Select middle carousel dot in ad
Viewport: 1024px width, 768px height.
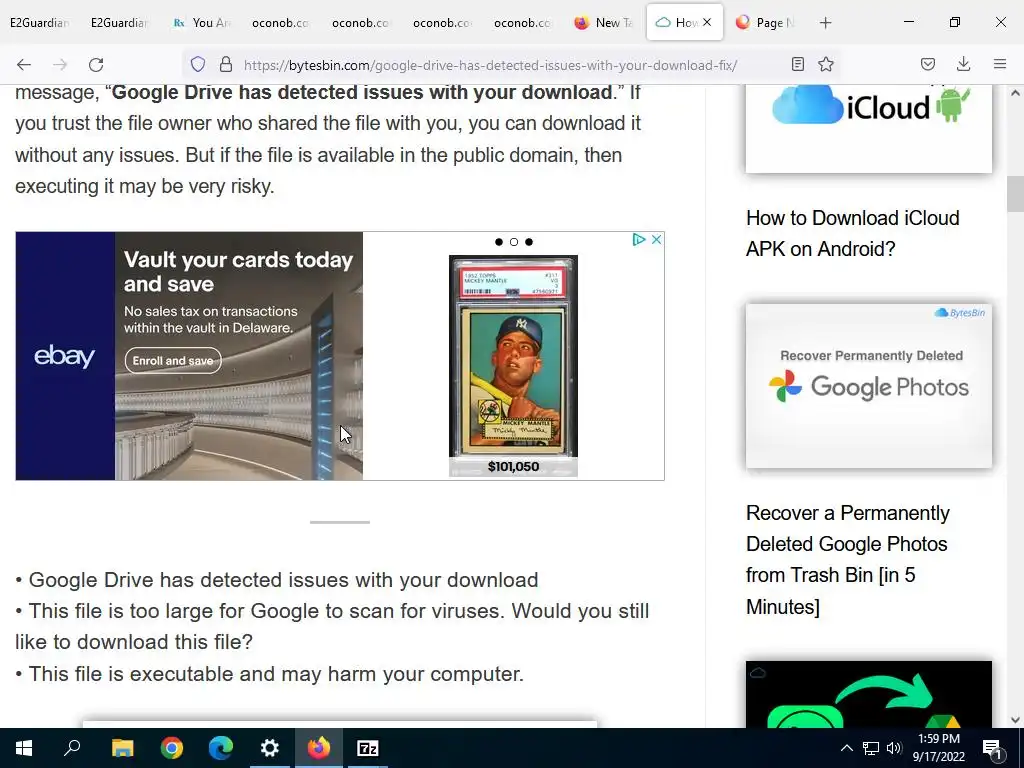point(514,242)
